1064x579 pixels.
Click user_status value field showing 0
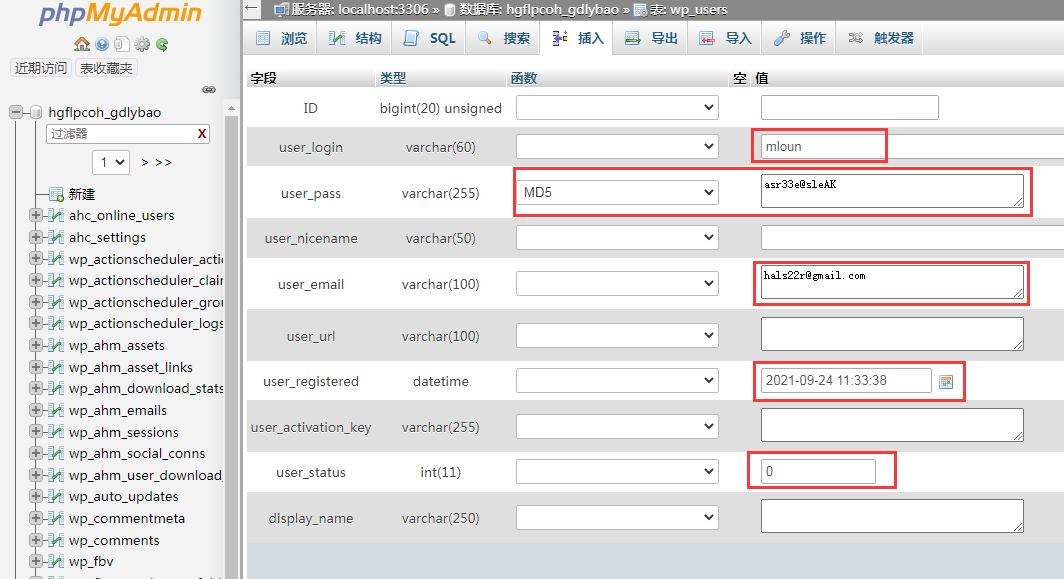pos(818,472)
